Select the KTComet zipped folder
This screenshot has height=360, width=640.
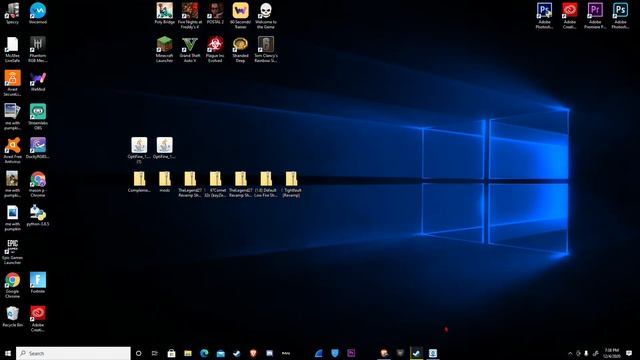coord(215,184)
